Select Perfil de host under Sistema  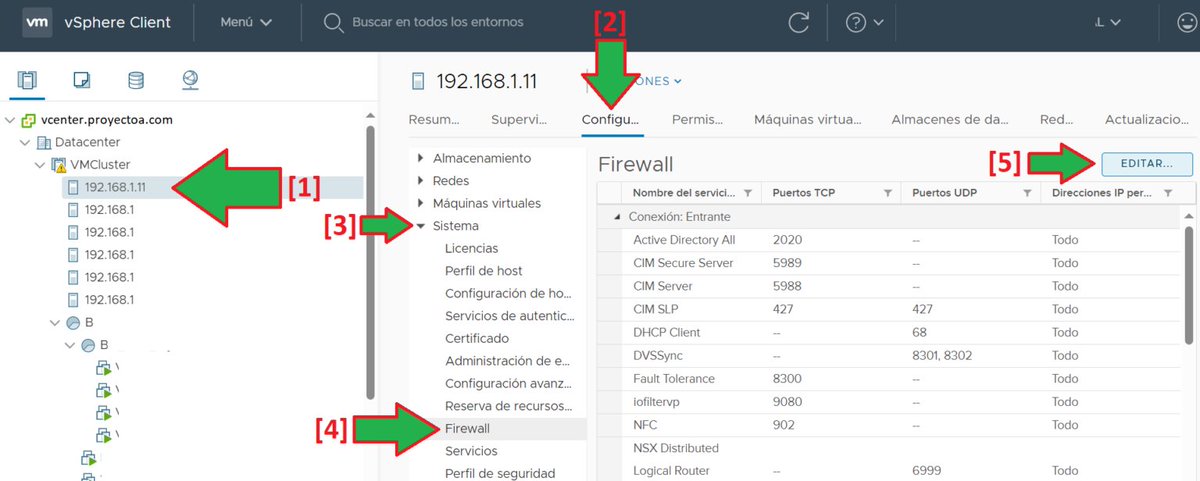tap(484, 271)
